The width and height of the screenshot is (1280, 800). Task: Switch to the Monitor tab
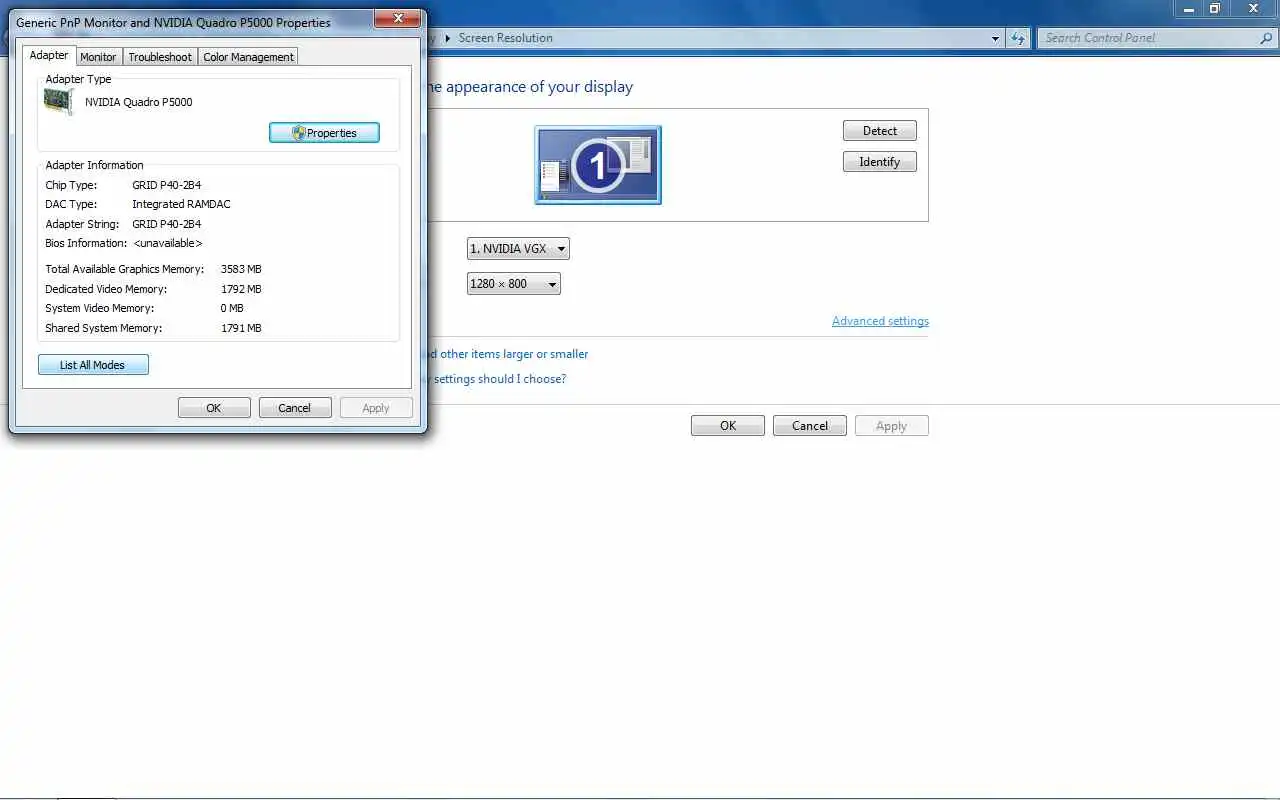(x=98, y=57)
